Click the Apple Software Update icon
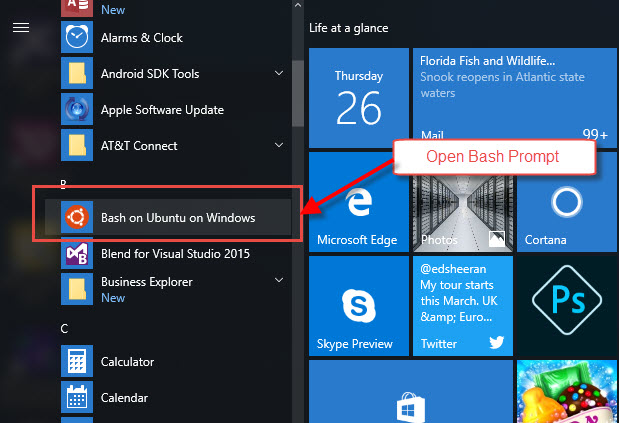Screen dimensions: 619x423 77,109
